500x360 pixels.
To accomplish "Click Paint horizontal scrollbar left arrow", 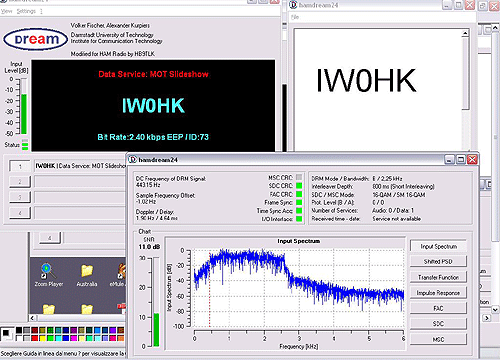I will click(32, 318).
